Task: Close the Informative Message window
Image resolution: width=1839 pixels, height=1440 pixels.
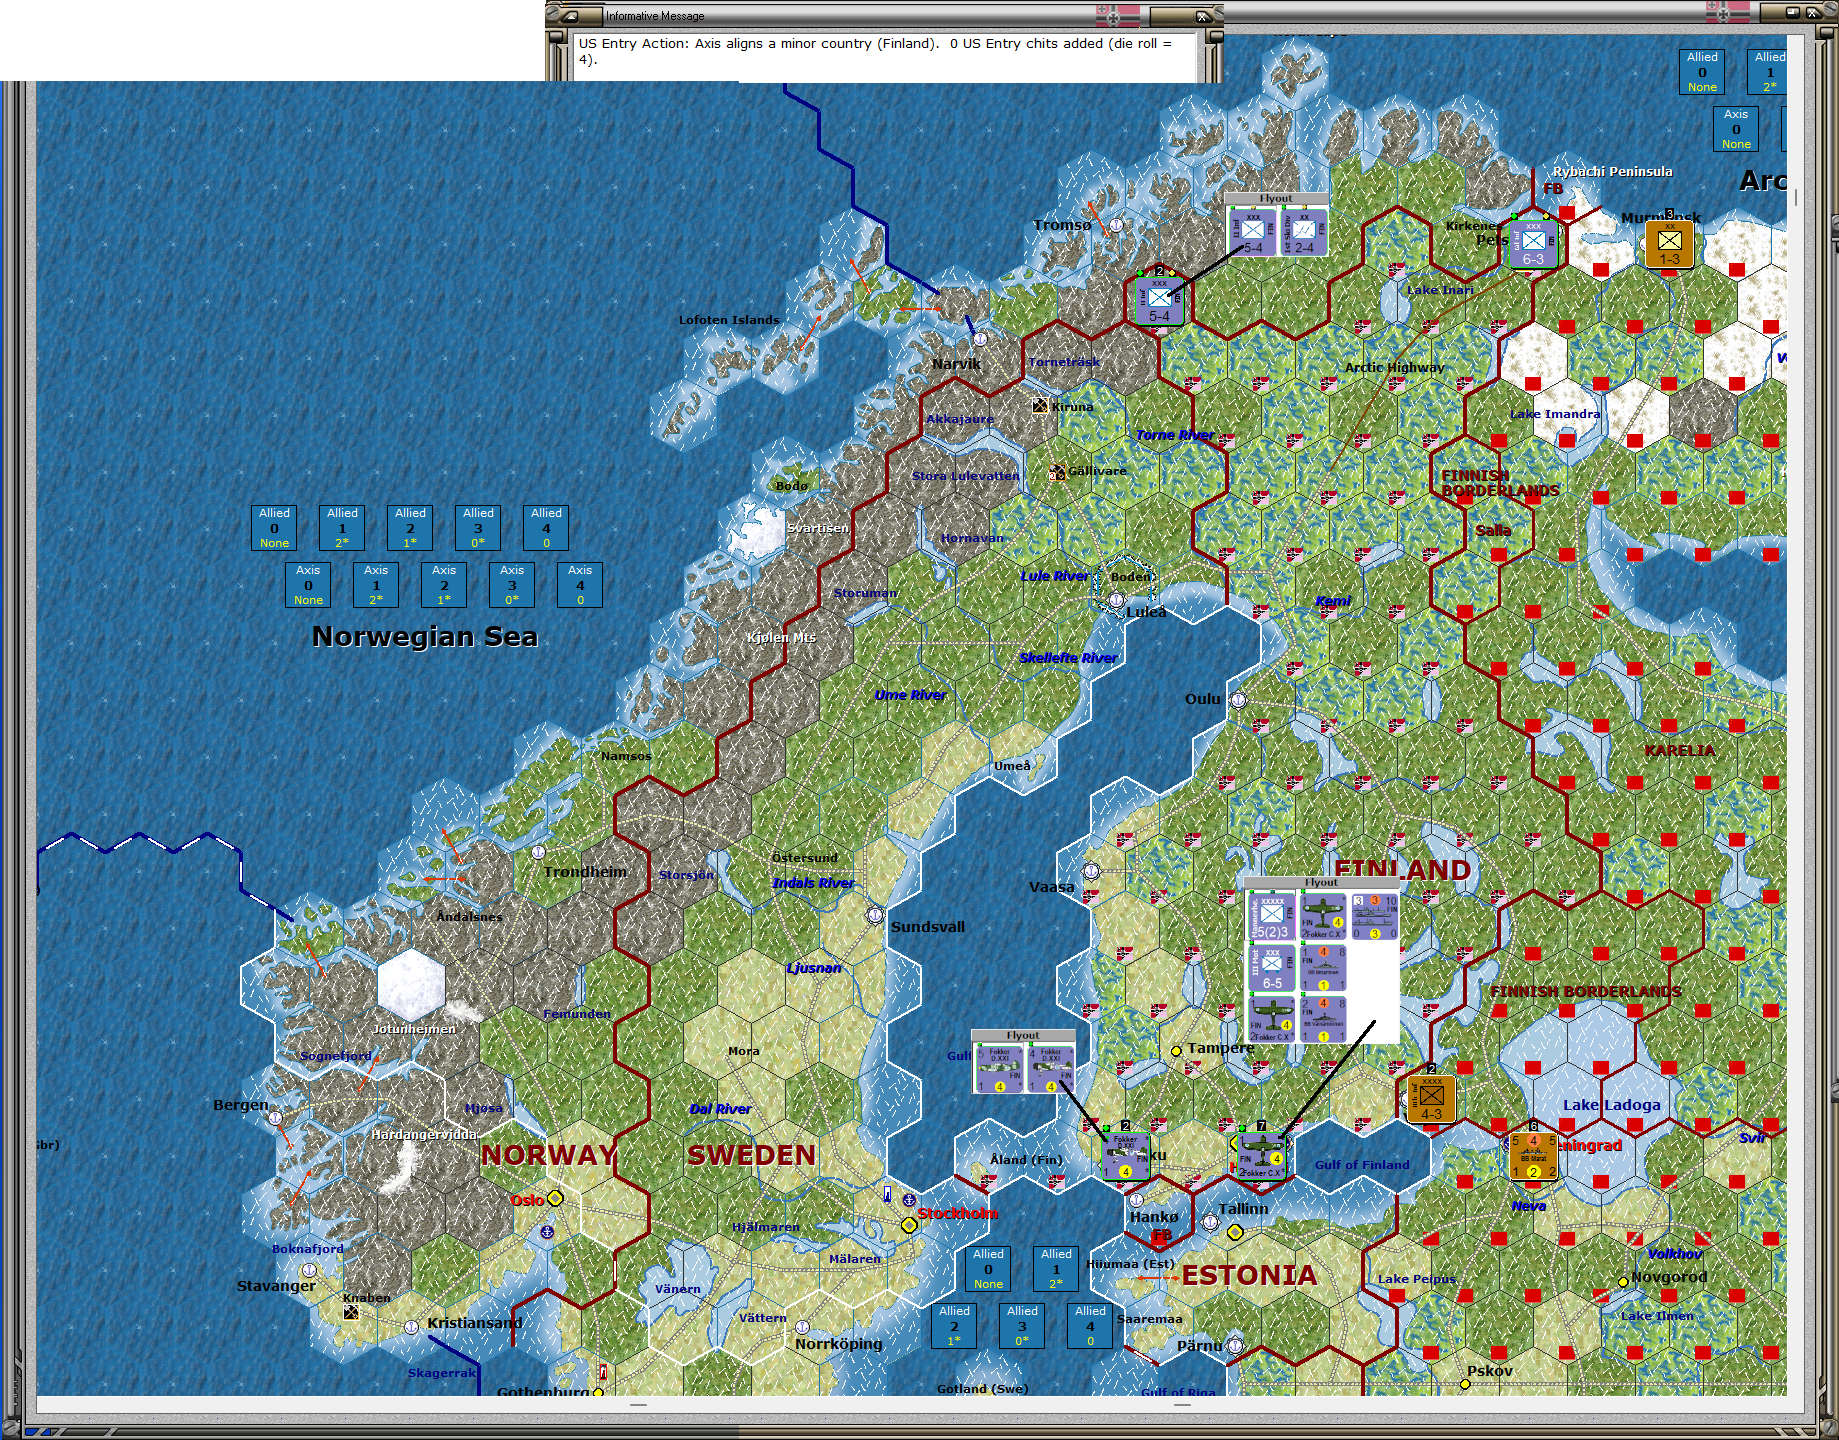Action: [x=1203, y=16]
